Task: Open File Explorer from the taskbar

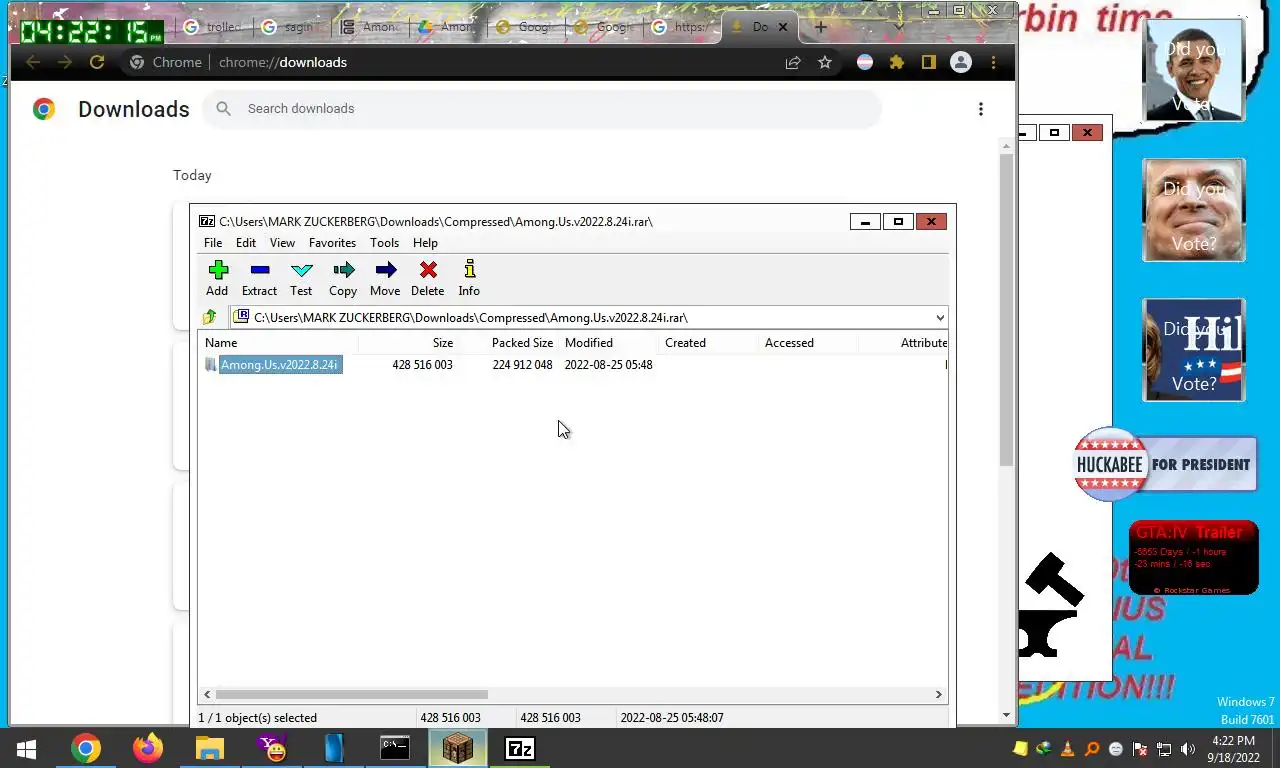Action: click(x=210, y=748)
